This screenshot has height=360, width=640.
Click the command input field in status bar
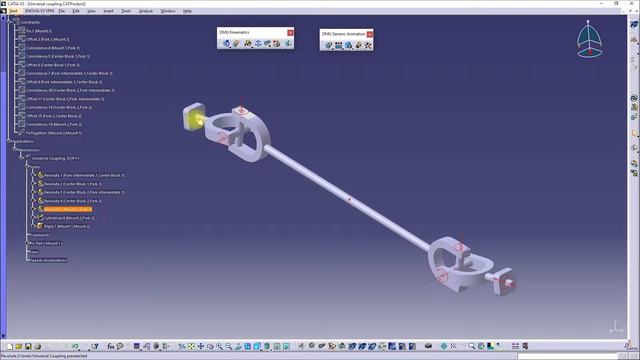(566, 356)
